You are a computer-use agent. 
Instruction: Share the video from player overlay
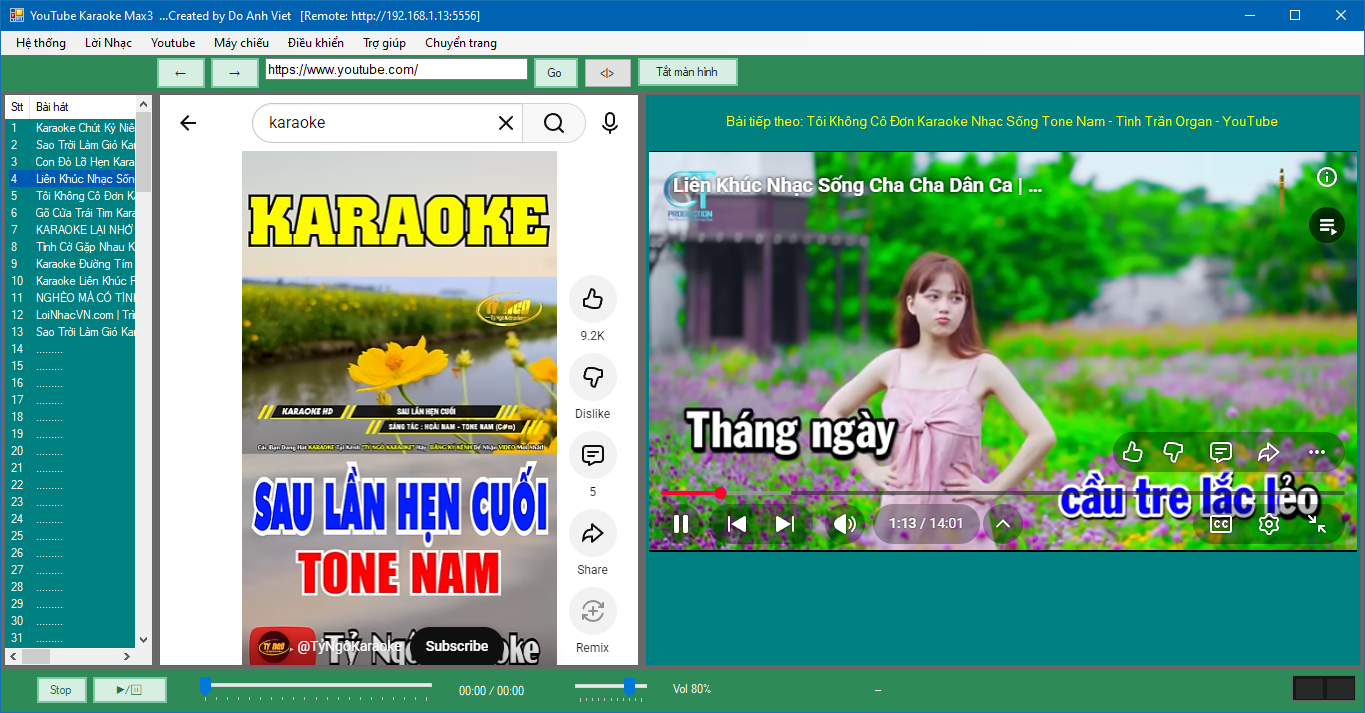tap(1269, 452)
